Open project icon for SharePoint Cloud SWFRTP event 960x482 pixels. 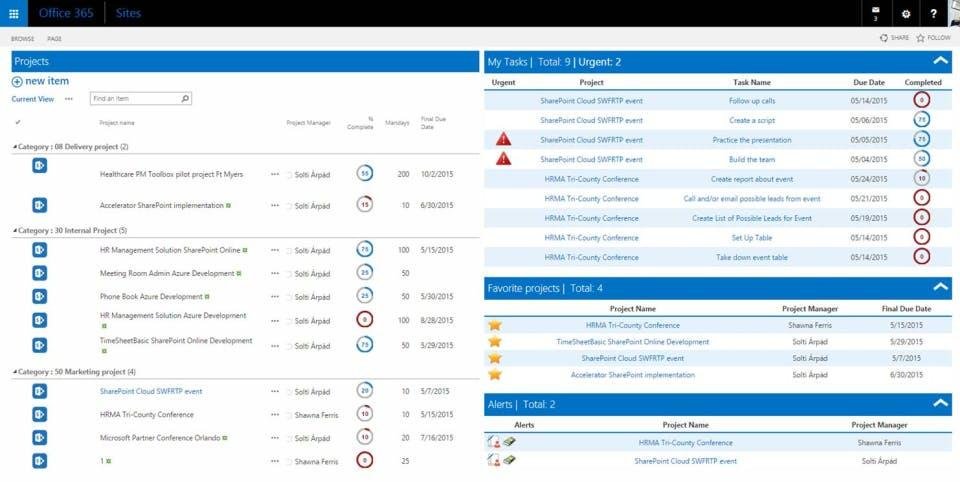39,391
